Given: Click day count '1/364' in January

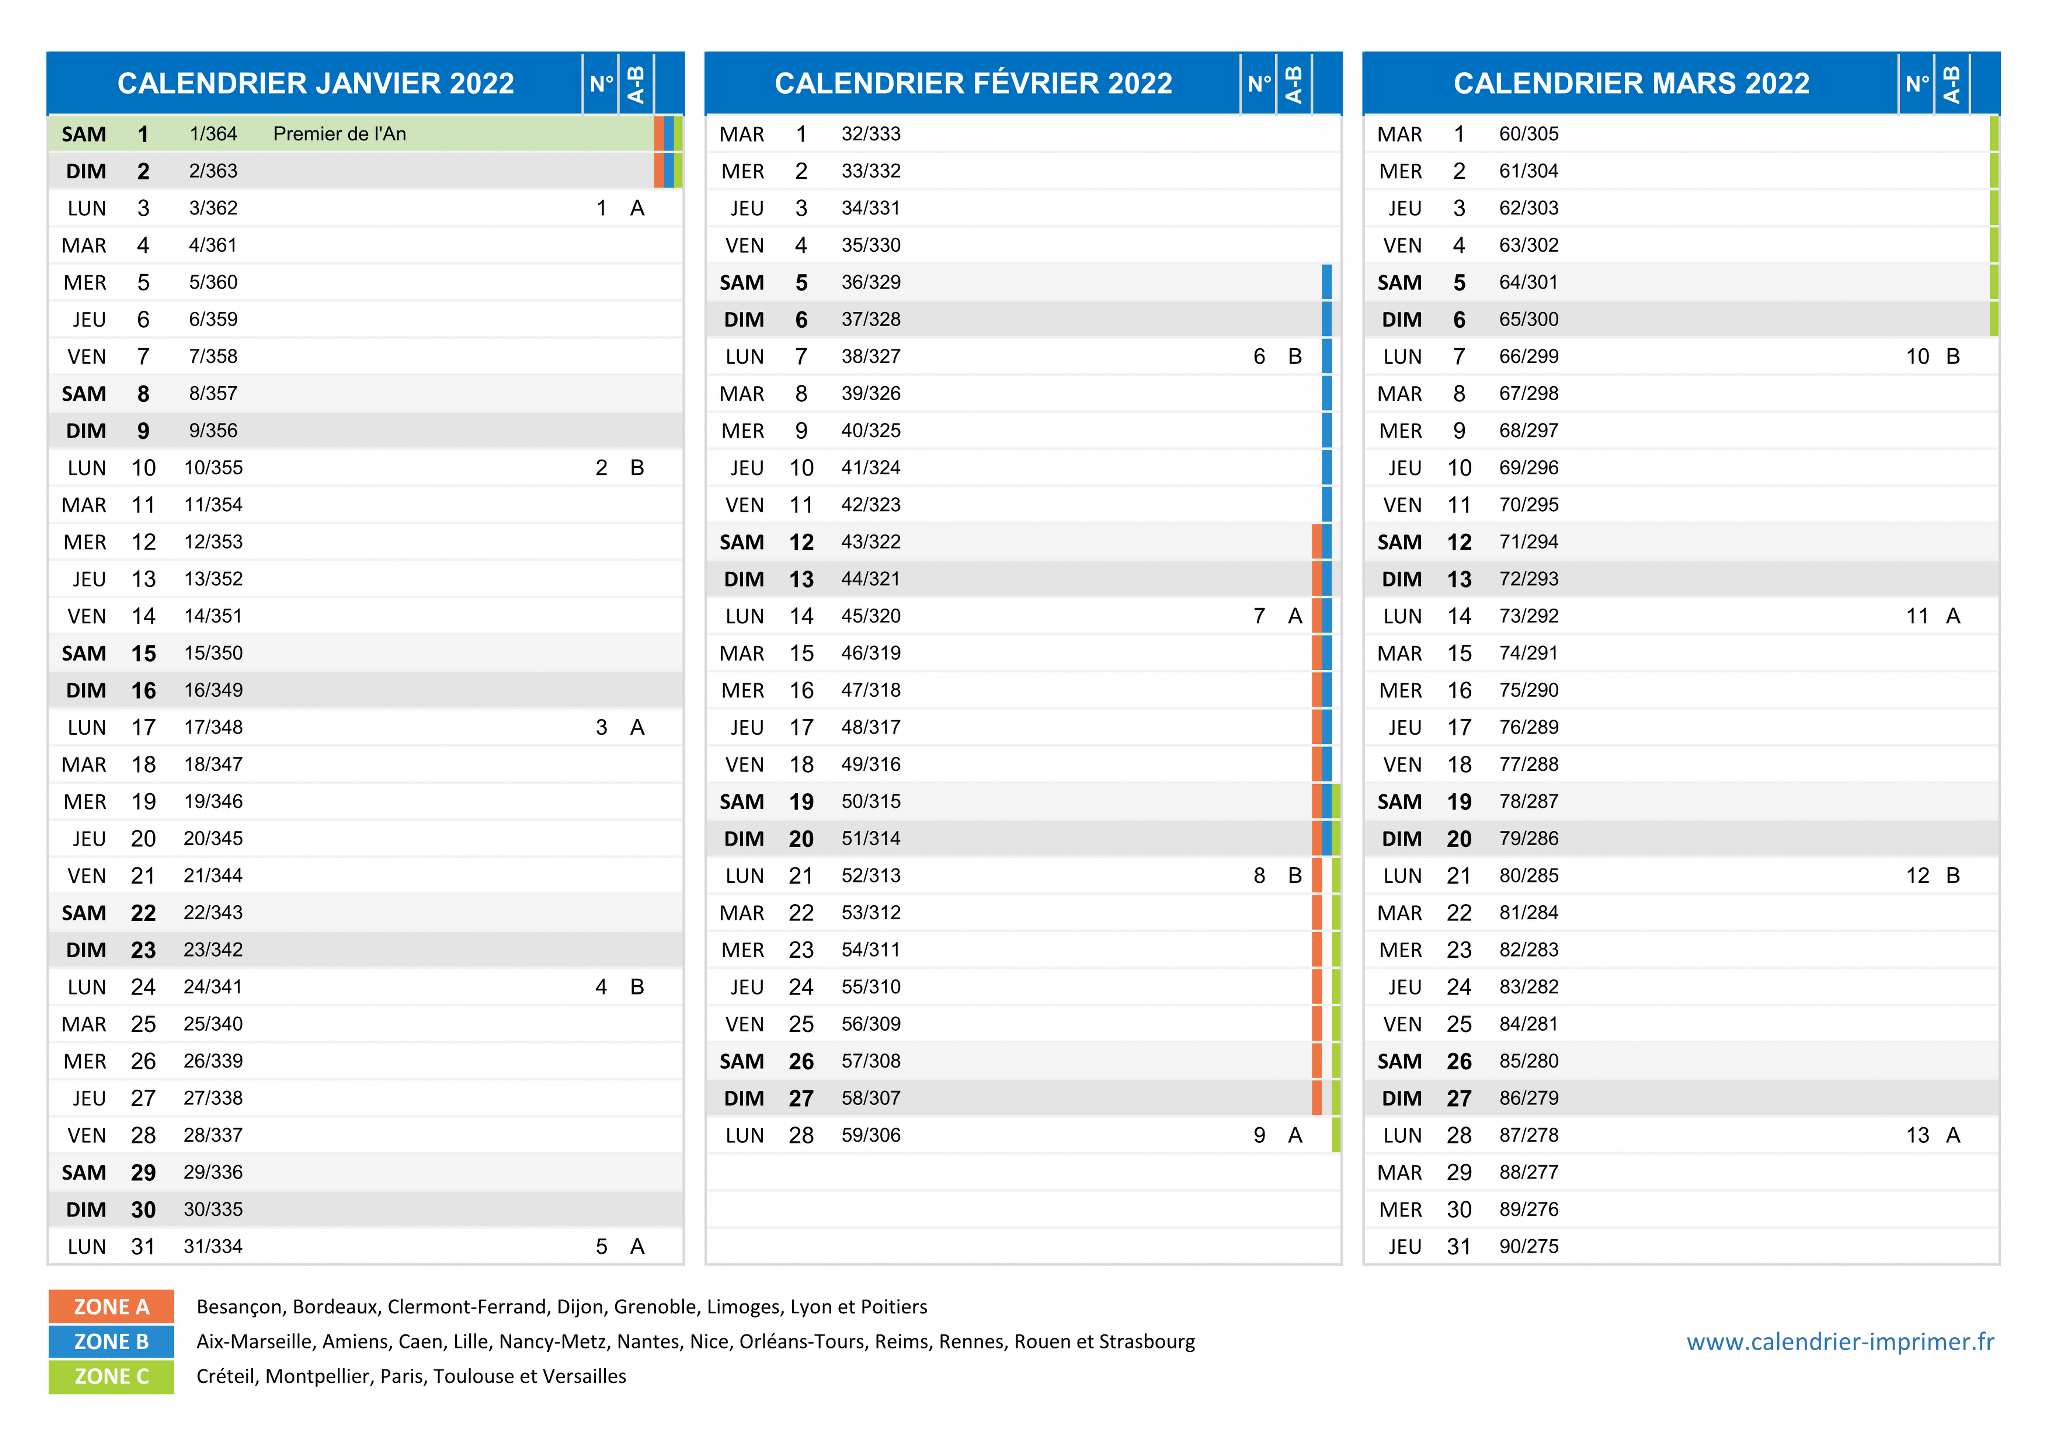Looking at the screenshot, I should click(x=213, y=134).
